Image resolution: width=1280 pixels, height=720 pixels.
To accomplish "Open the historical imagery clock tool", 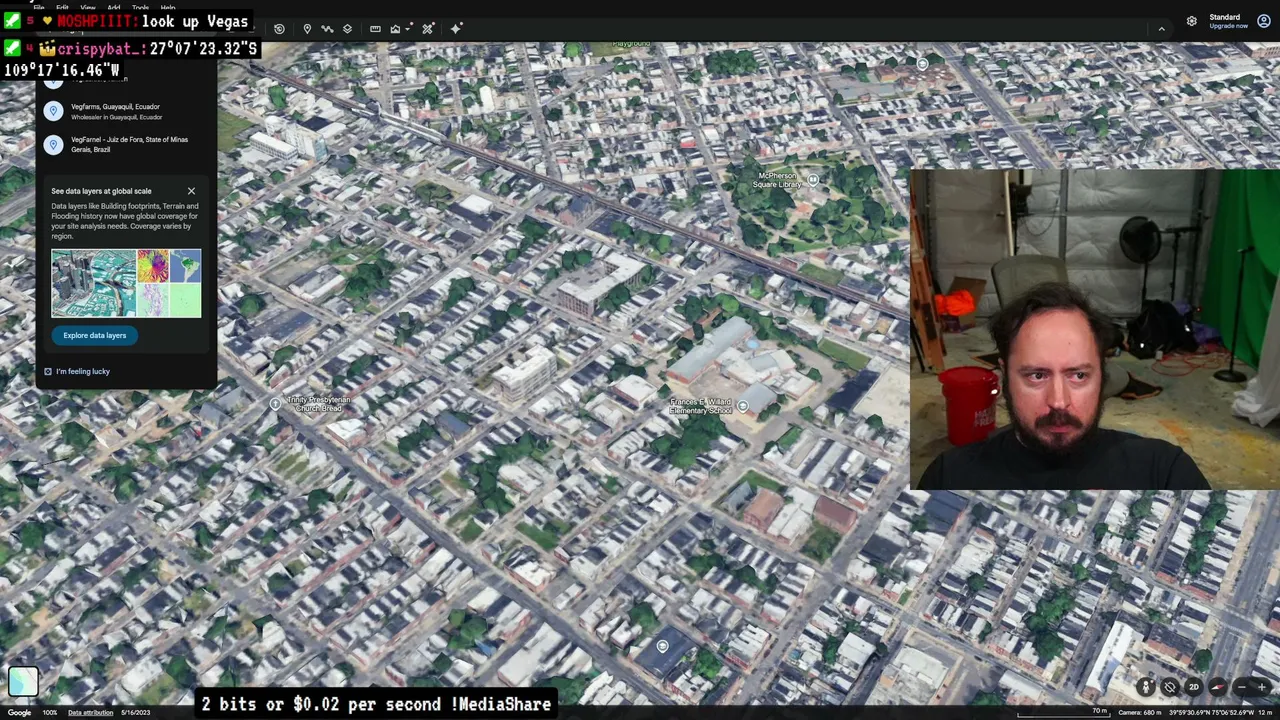I will tap(279, 29).
